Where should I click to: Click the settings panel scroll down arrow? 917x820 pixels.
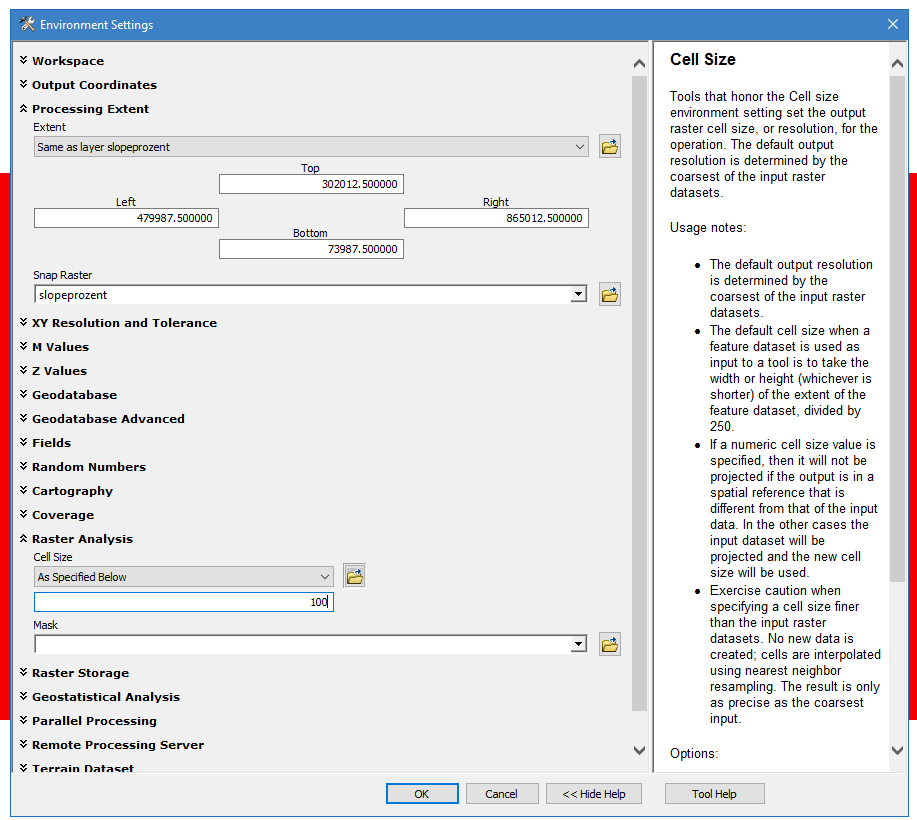tap(640, 750)
